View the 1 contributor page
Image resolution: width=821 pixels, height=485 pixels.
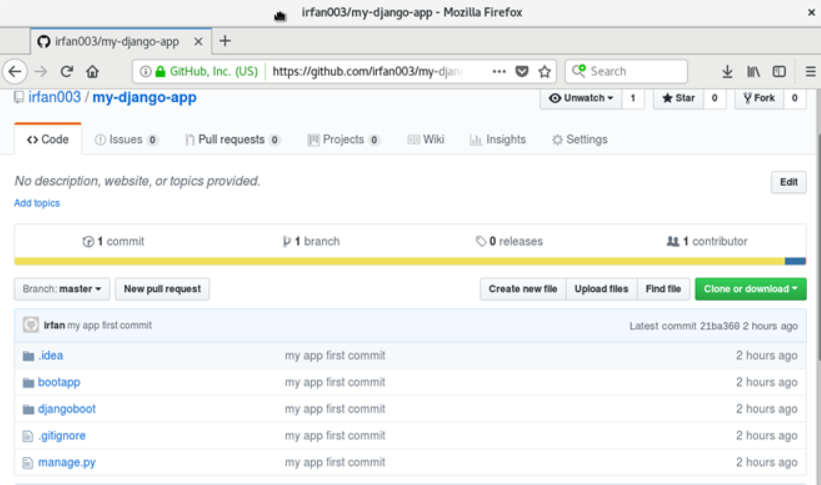[707, 241]
